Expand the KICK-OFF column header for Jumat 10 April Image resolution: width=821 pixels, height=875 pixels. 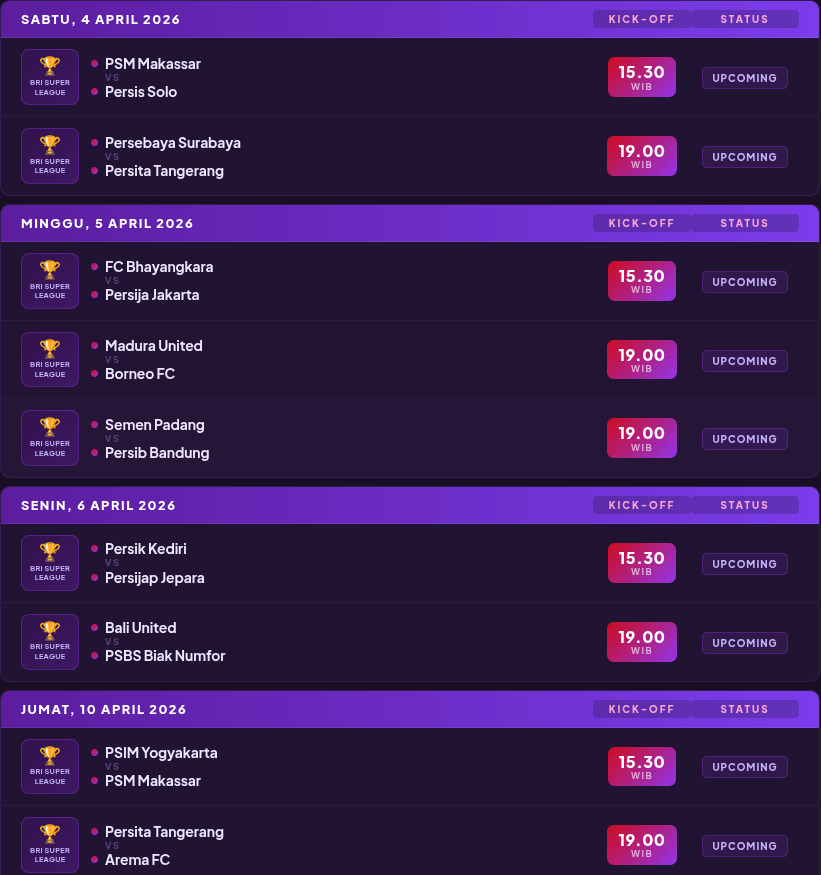[x=641, y=708]
